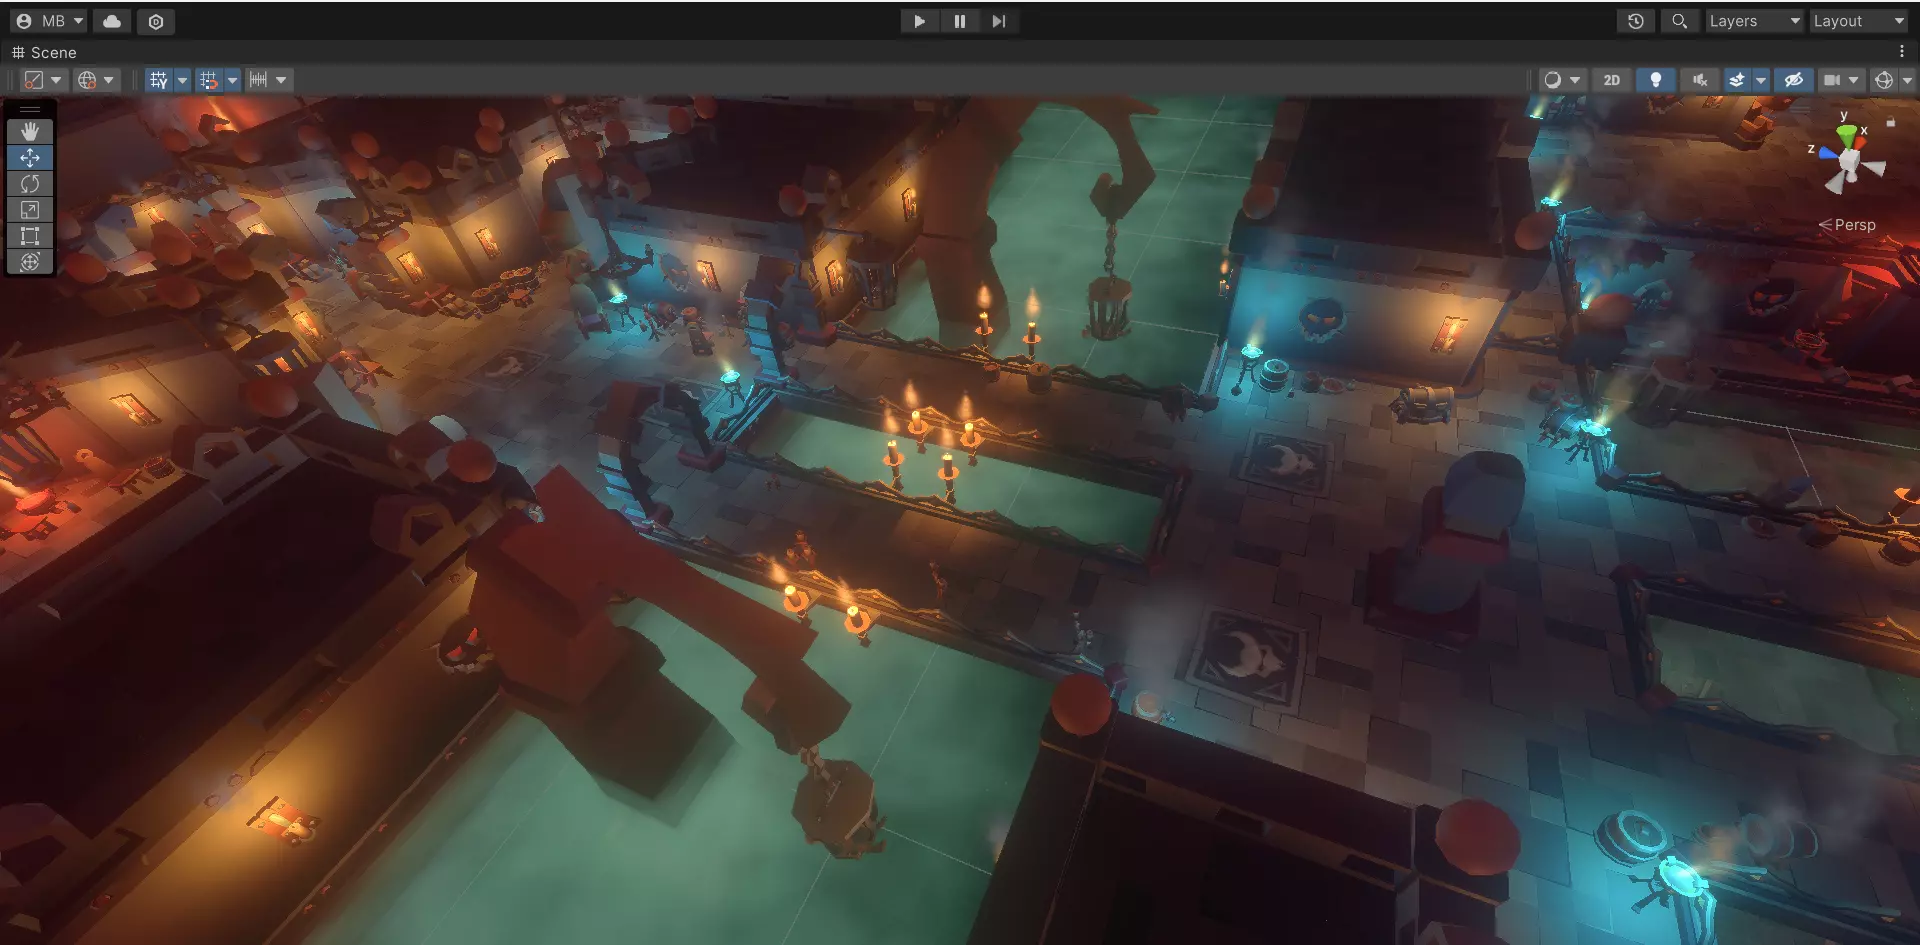Select the Move tool
The width and height of the screenshot is (1920, 945).
[x=30, y=157]
